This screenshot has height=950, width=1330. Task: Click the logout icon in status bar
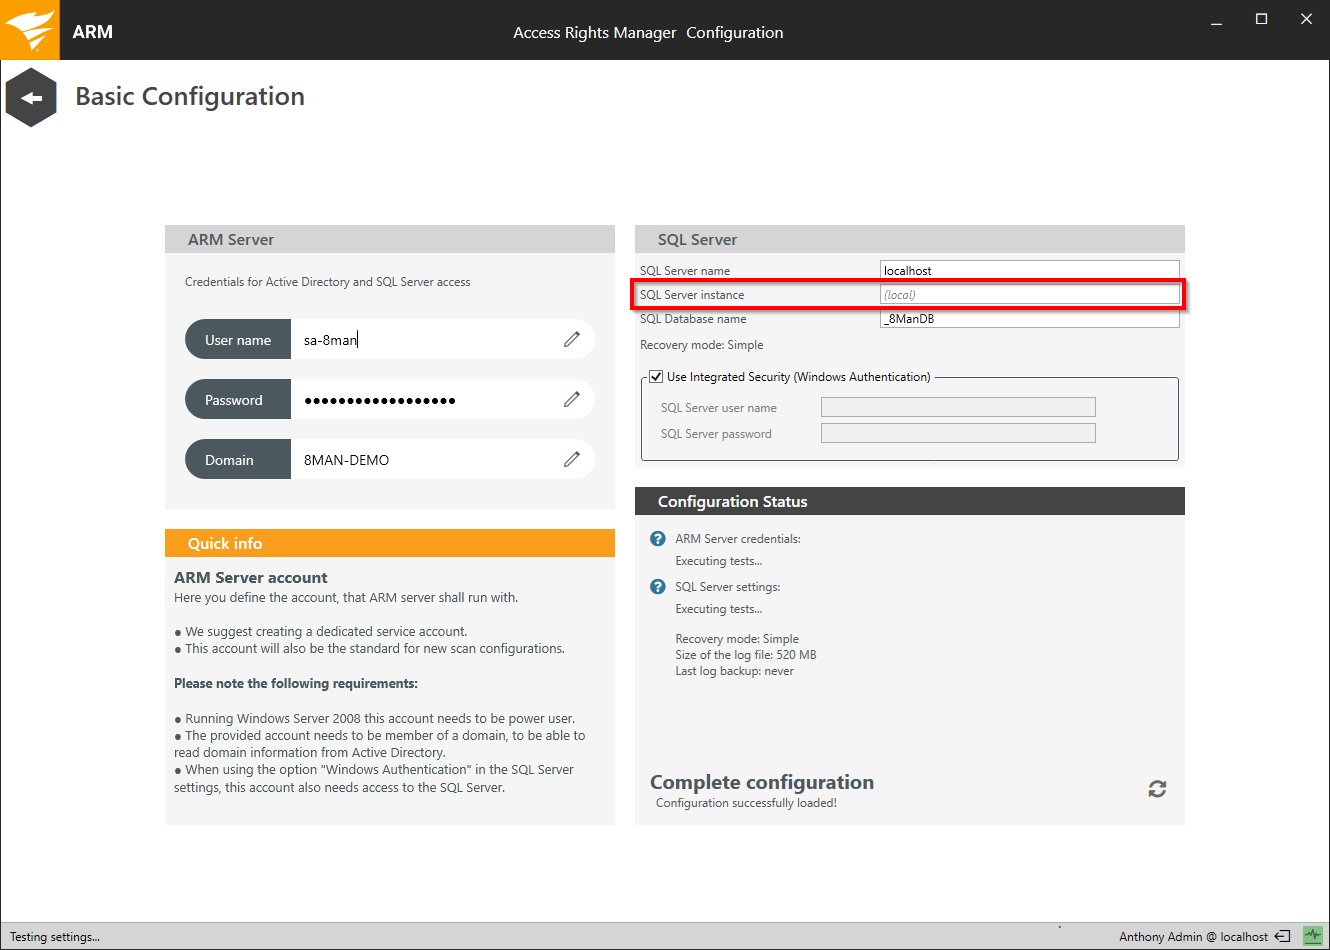tap(1282, 936)
